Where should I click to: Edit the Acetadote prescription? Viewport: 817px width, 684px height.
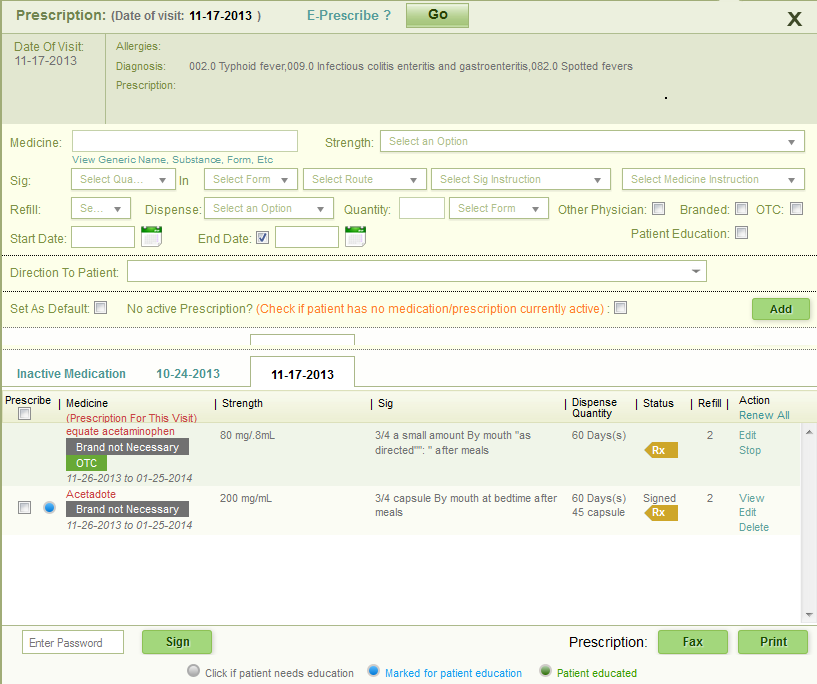click(747, 513)
